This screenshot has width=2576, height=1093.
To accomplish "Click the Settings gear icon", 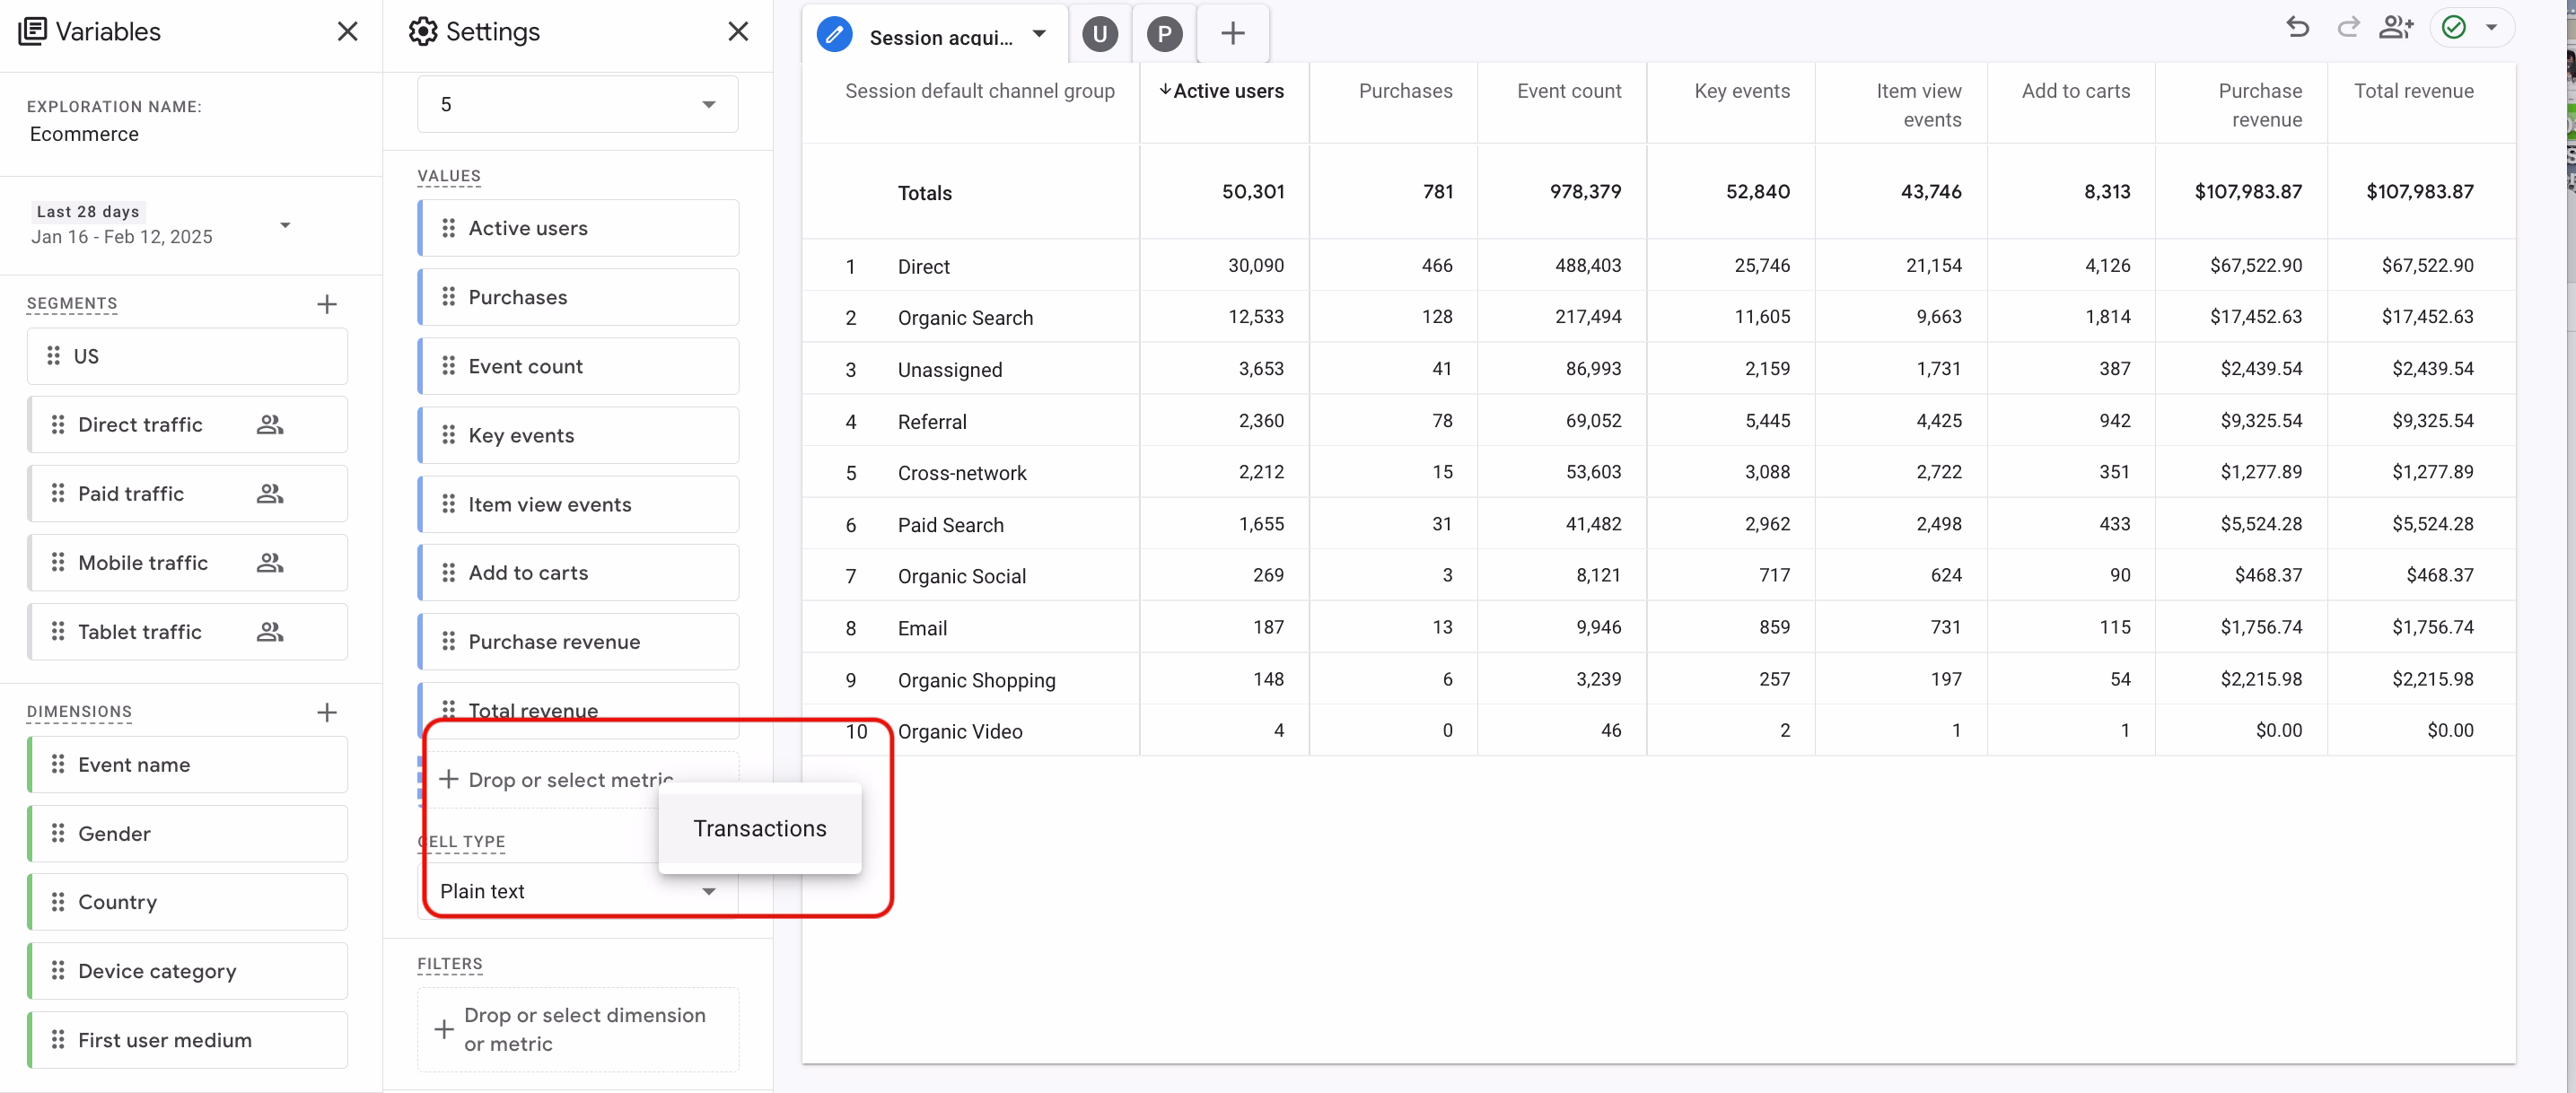I will pos(423,31).
